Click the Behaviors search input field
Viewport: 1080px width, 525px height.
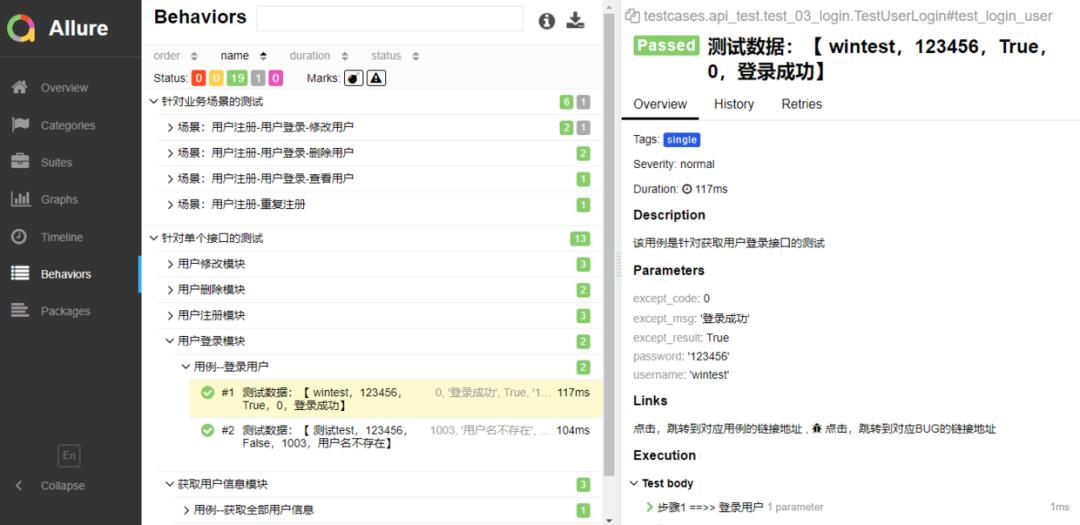tap(390, 19)
